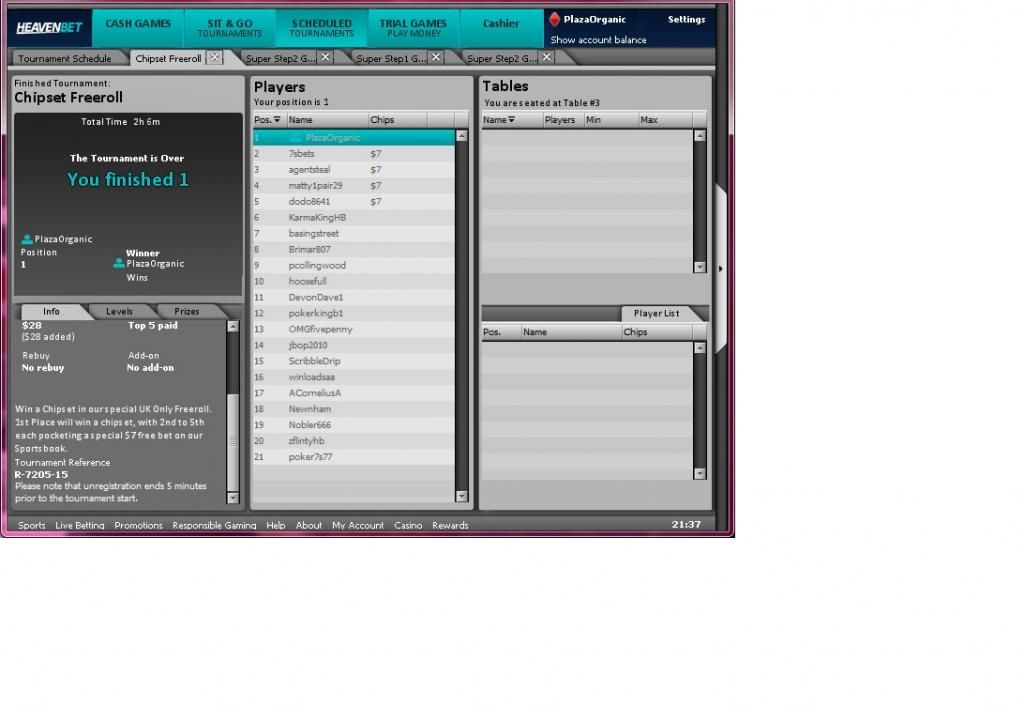Image resolution: width=1024 pixels, height=706 pixels.
Task: Sort tables by the Name column arrow
Action: (512, 120)
